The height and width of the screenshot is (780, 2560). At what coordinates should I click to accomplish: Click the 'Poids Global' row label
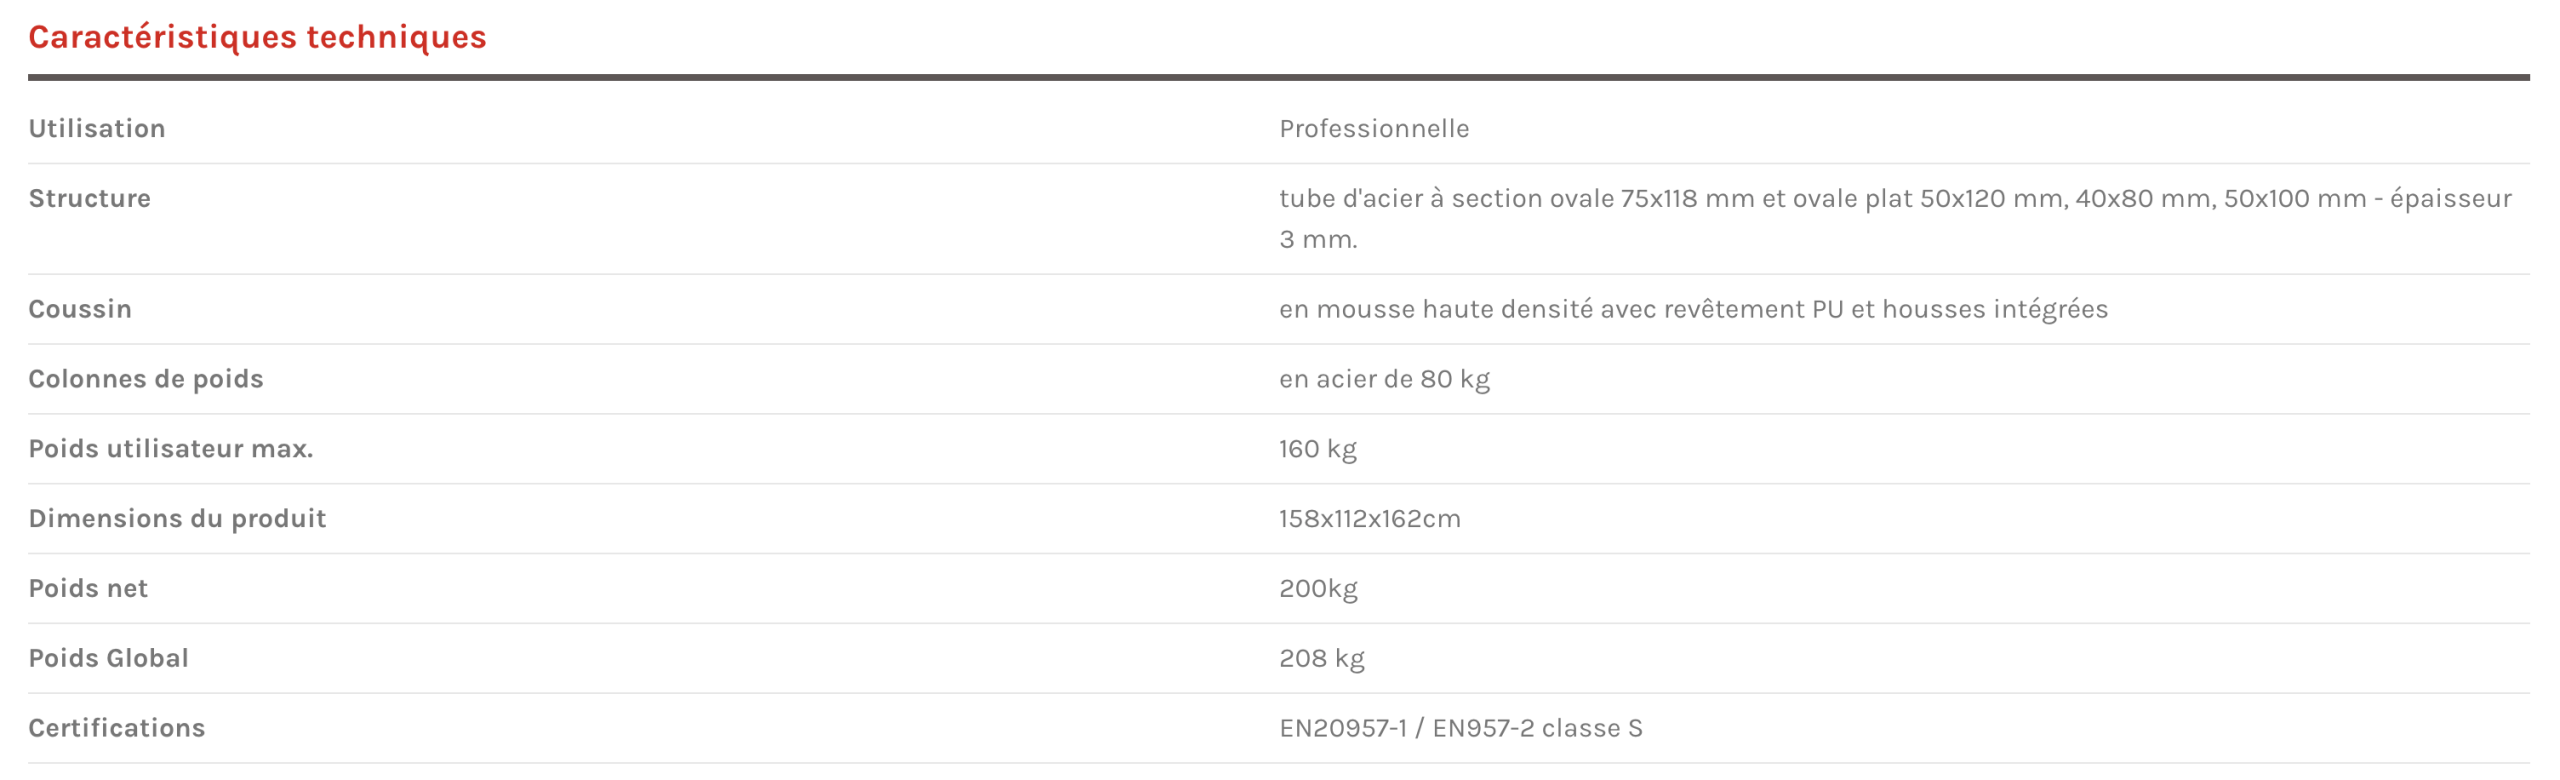click(109, 659)
